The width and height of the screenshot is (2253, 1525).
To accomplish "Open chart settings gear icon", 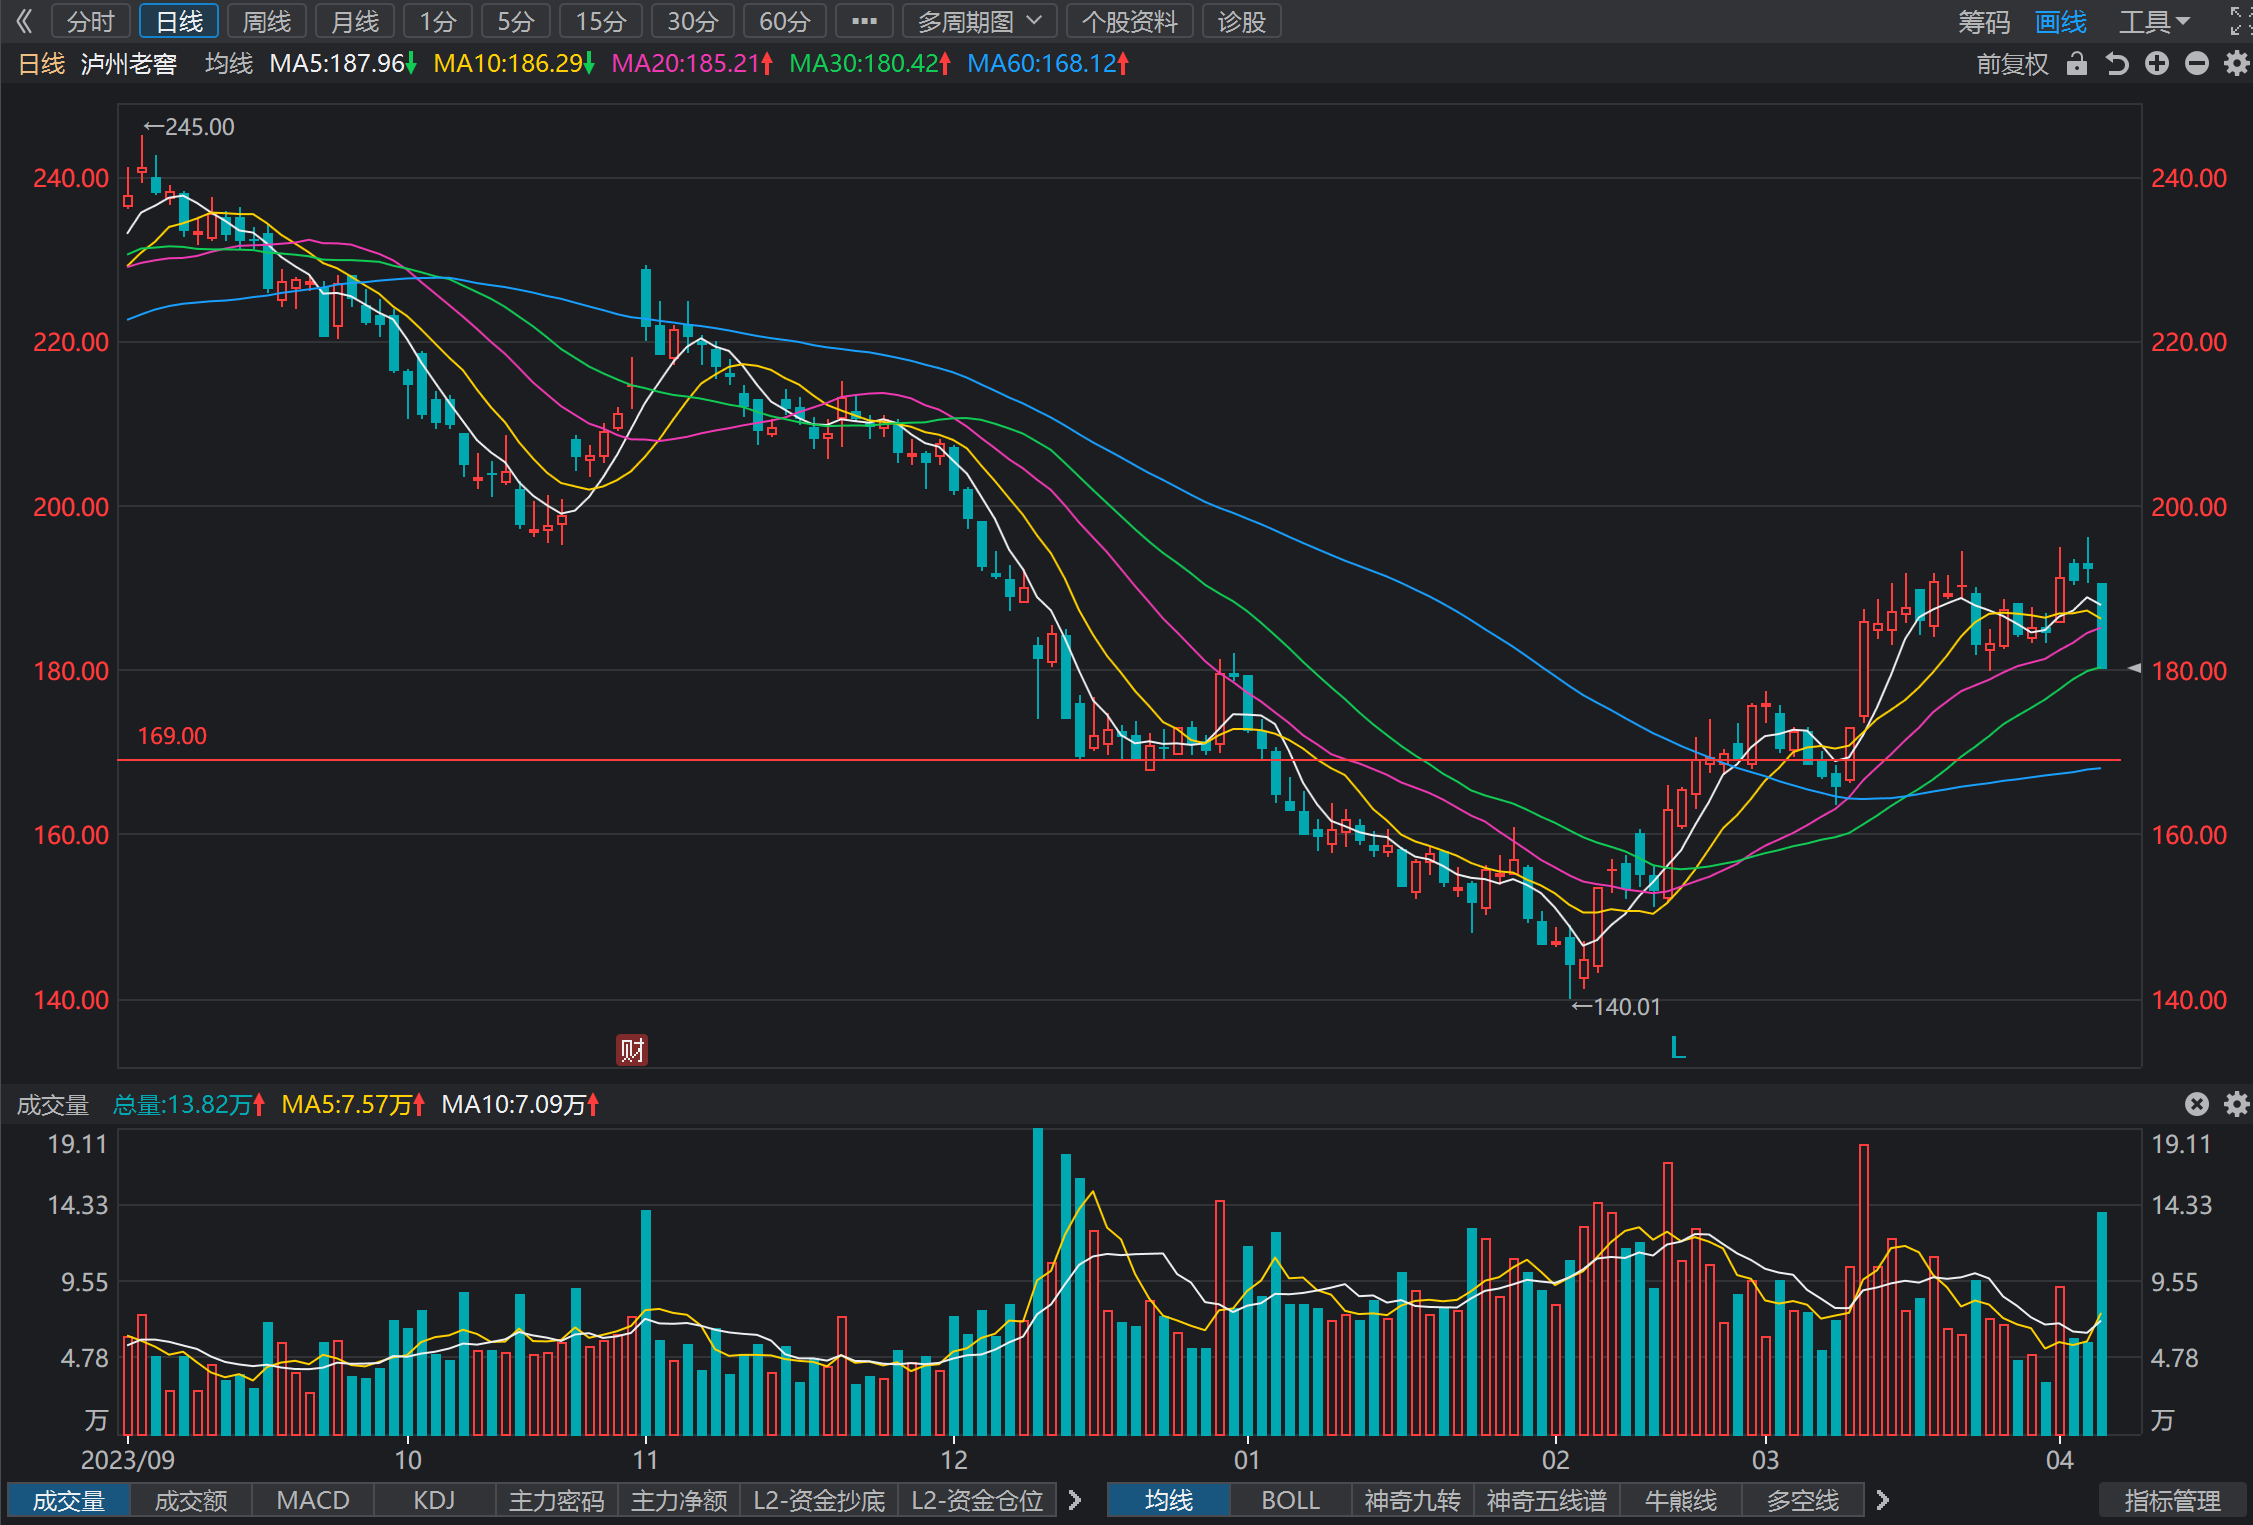I will tap(2236, 64).
